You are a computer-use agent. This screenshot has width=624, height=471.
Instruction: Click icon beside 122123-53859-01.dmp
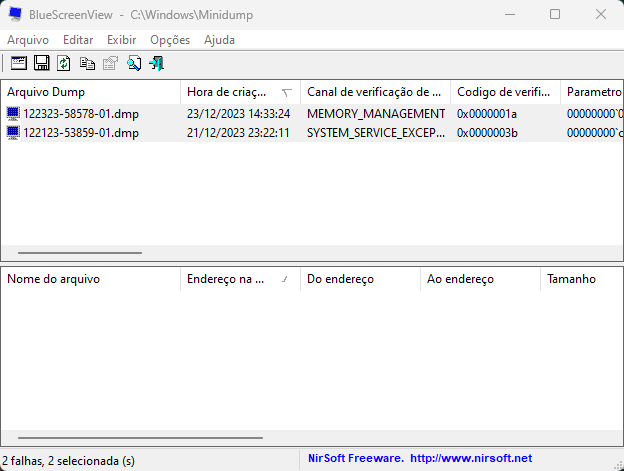coord(13,132)
